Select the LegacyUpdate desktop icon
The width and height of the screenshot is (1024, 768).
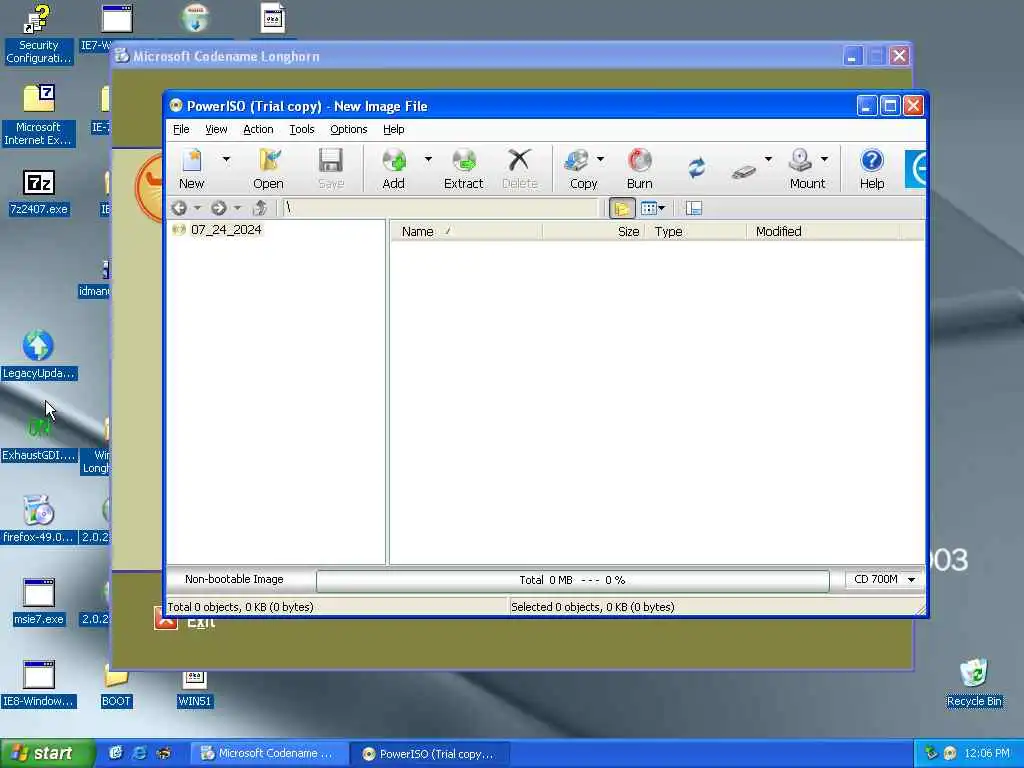coord(39,355)
